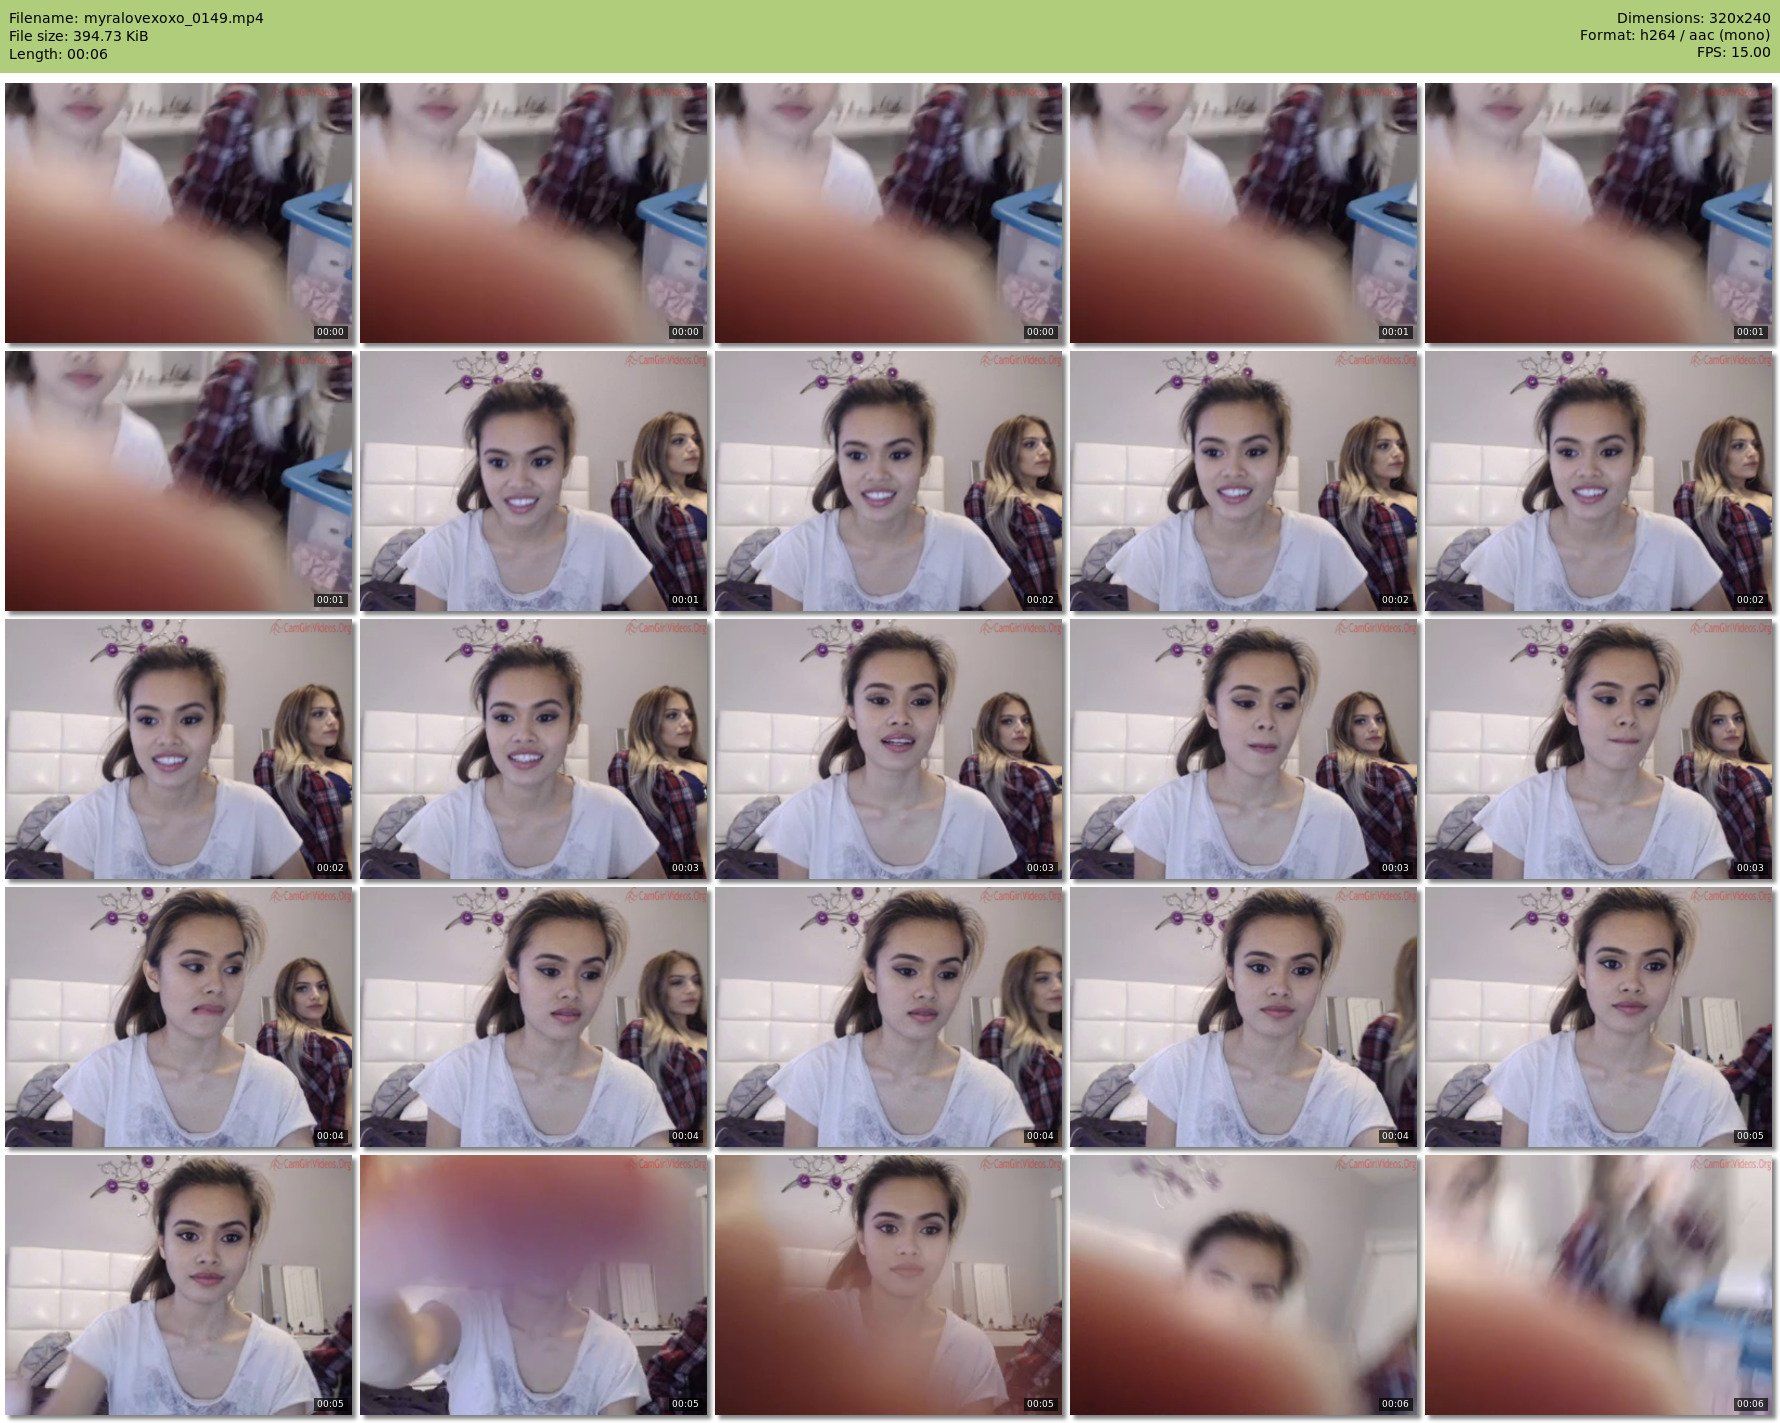Click the filename text myralovexoxo_0149.mp4
Screen dimensions: 1780x1423
tap(174, 18)
